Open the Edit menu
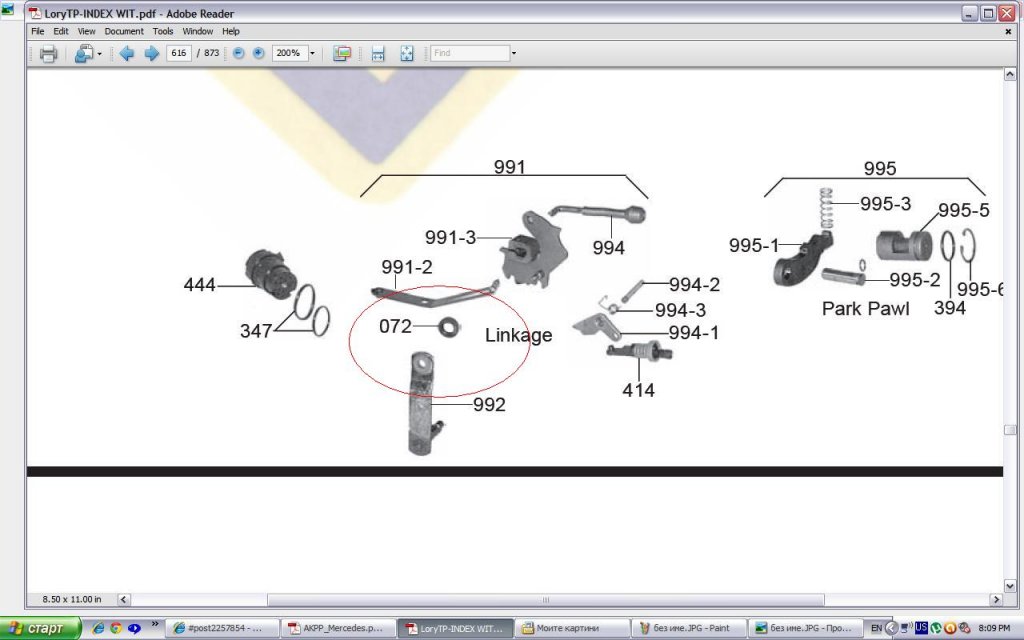The height and width of the screenshot is (640, 1024). tap(61, 31)
